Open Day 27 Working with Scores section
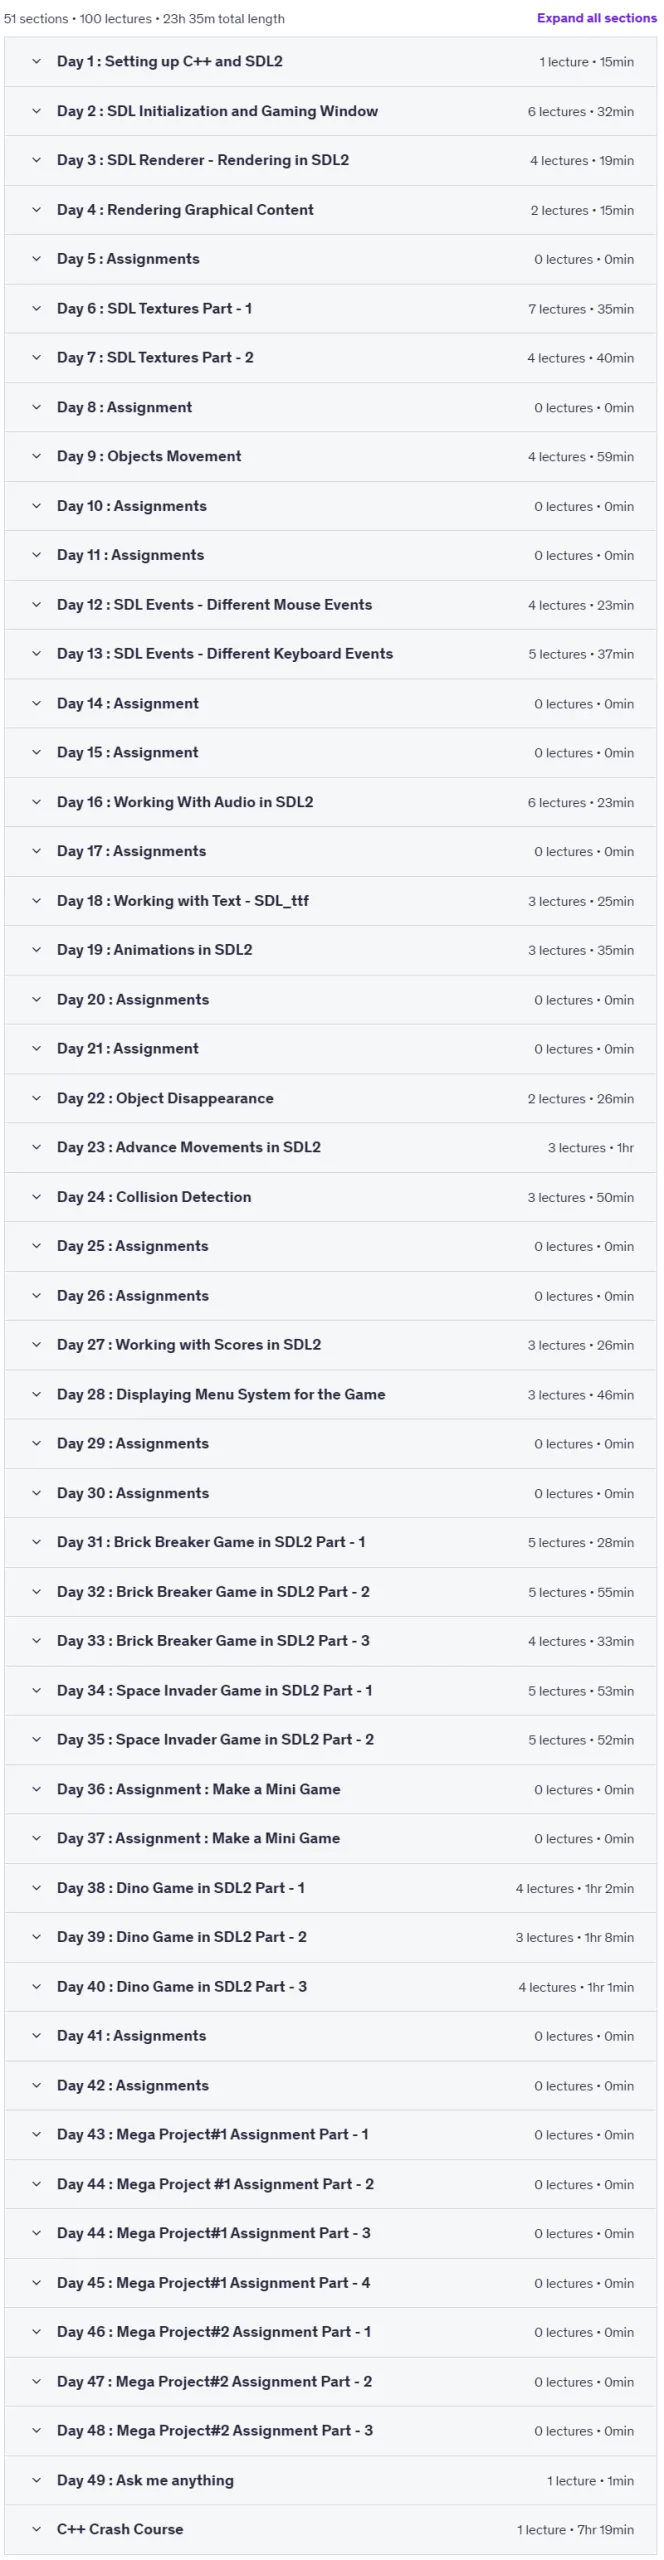 (330, 1345)
